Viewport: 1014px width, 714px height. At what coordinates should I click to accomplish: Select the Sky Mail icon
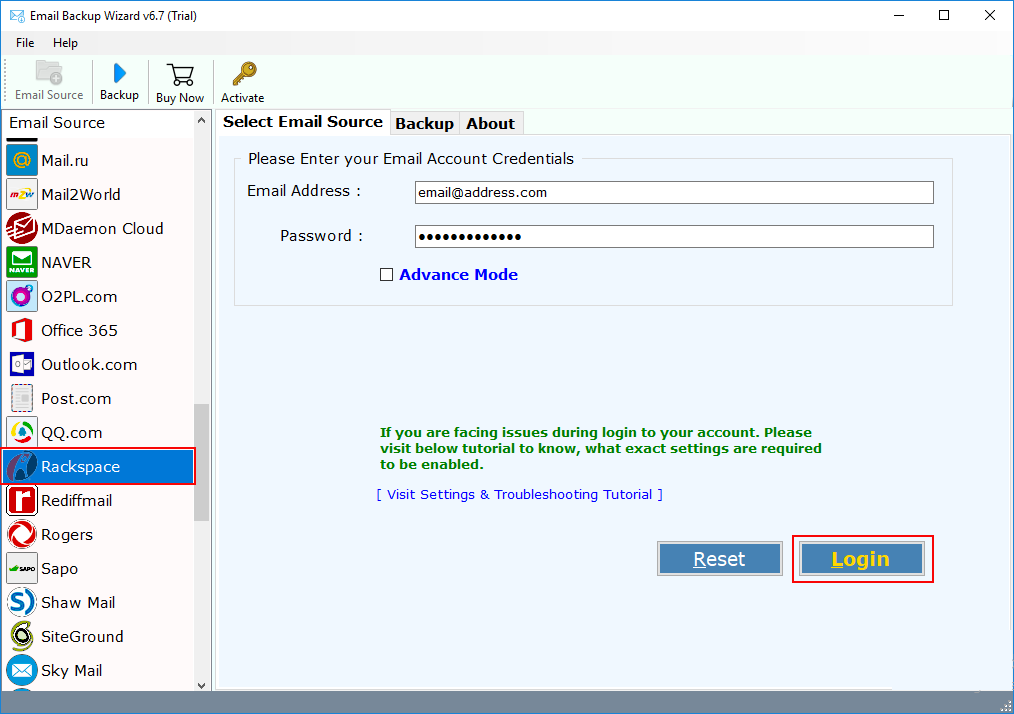pos(22,670)
